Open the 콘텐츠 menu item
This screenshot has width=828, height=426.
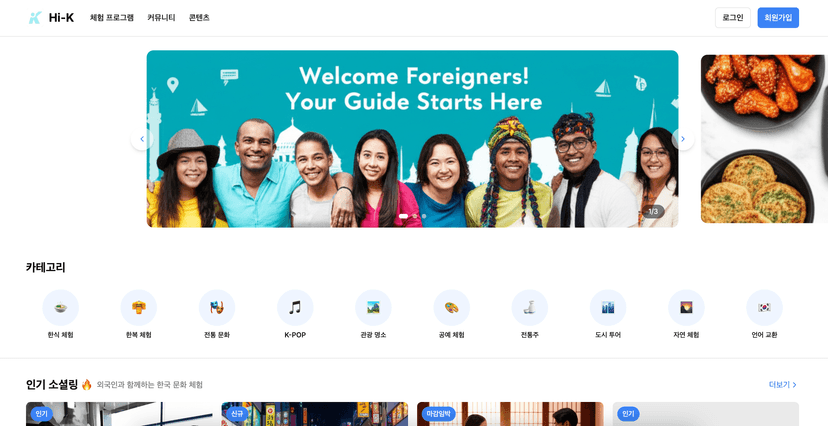point(199,17)
